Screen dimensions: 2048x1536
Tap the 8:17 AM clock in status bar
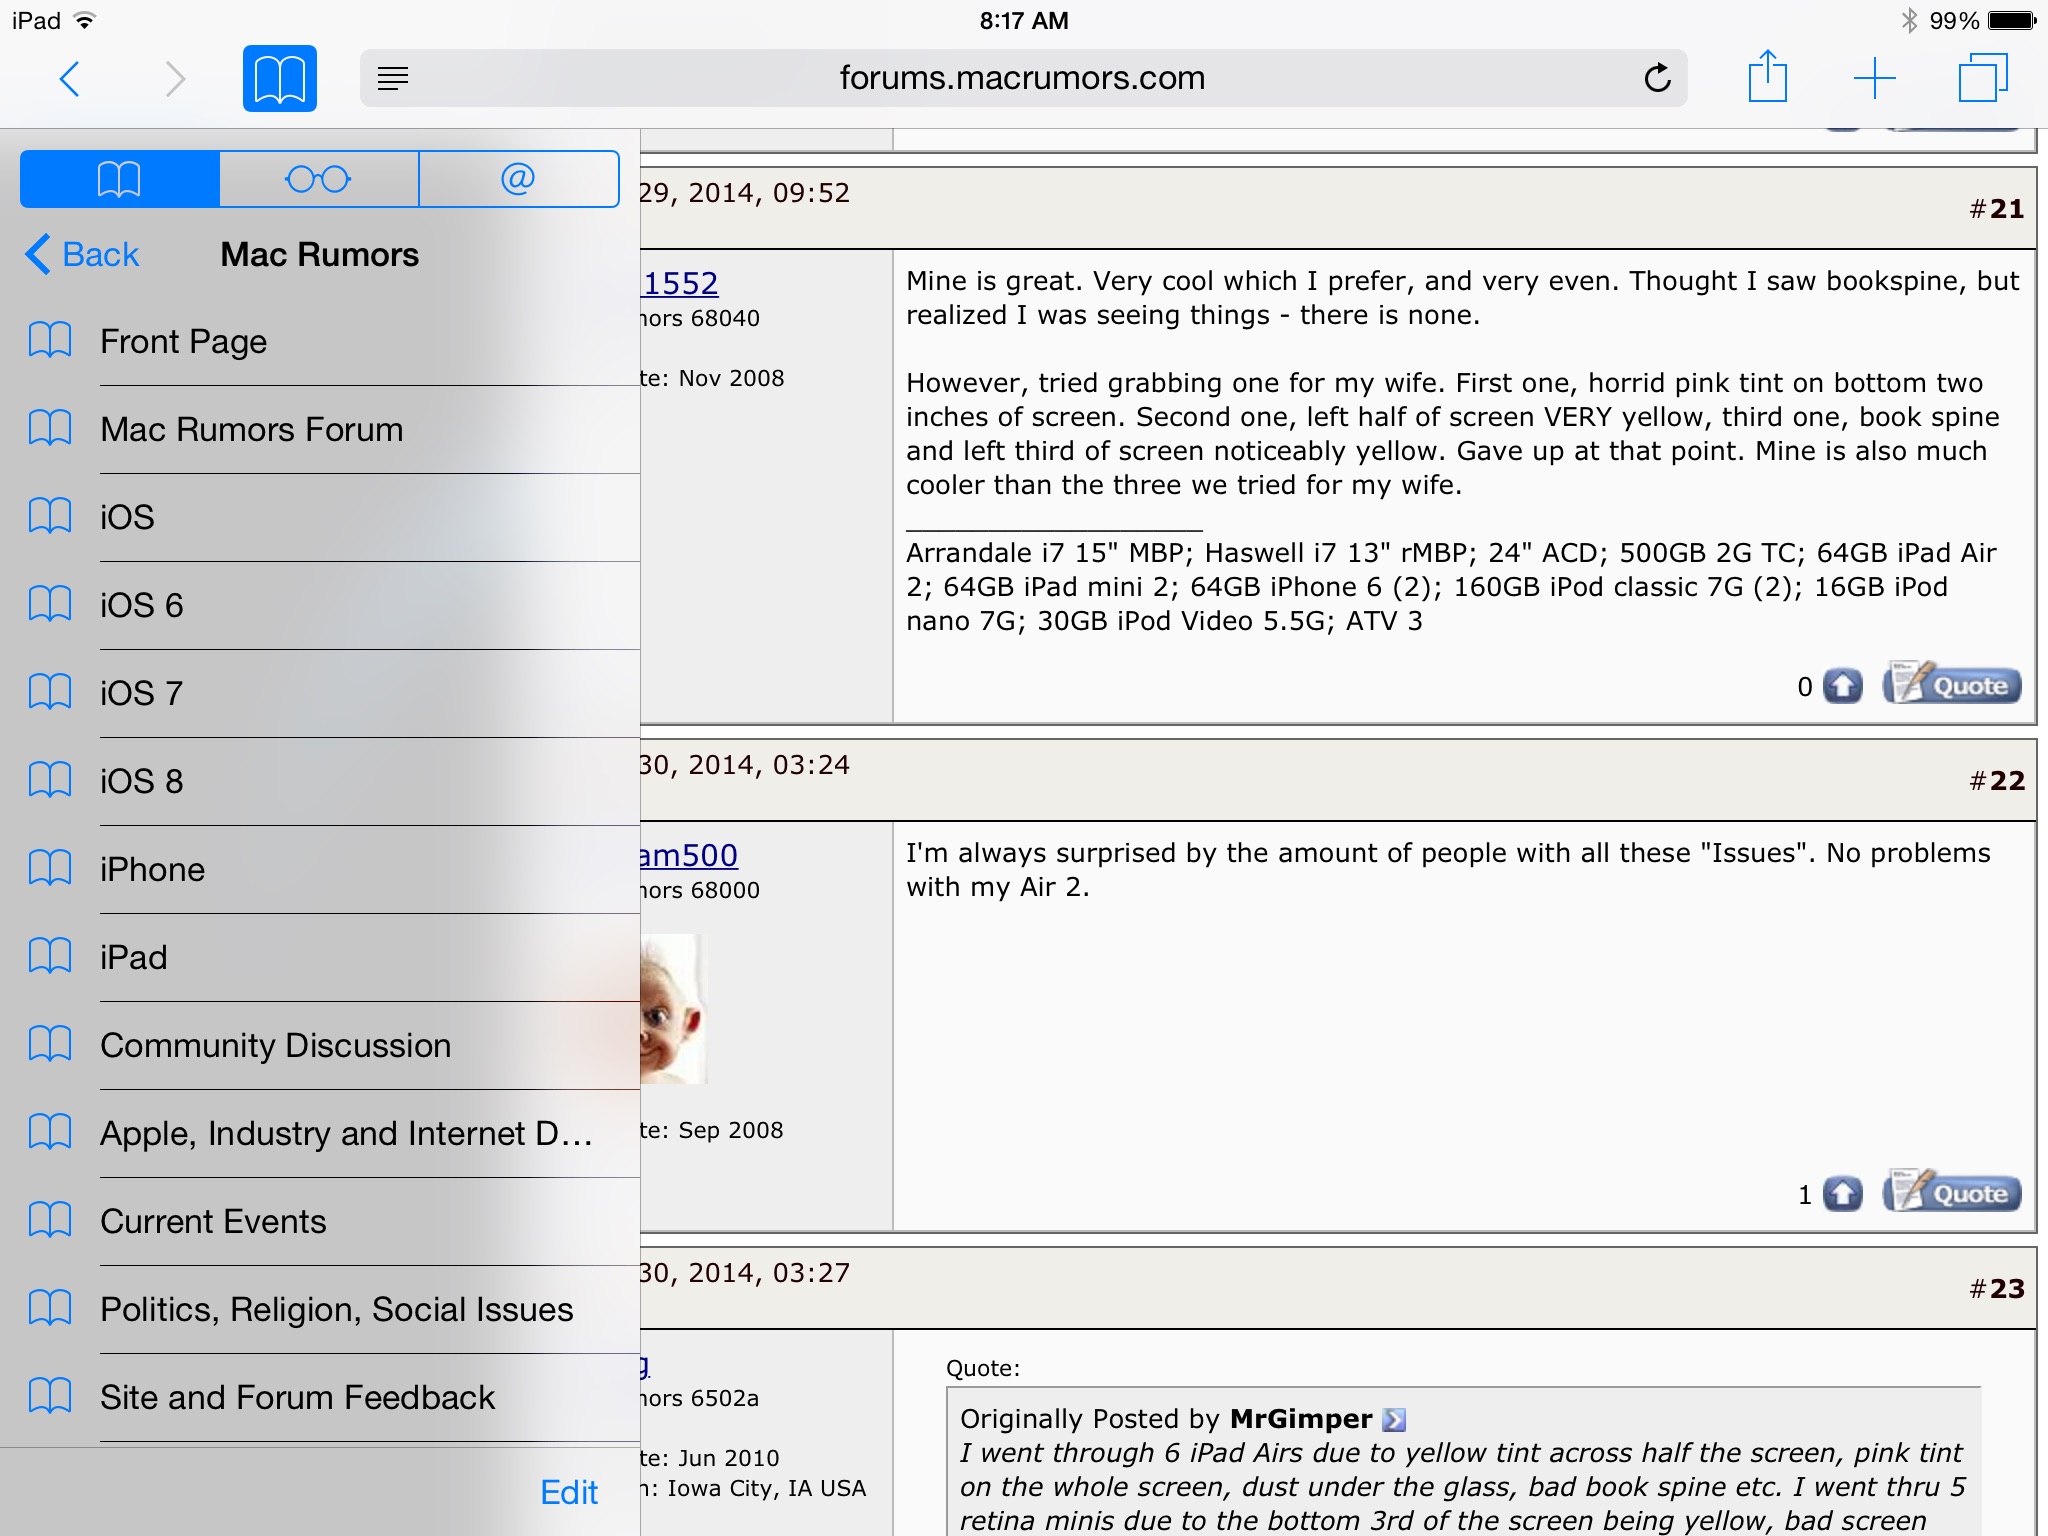pyautogui.click(x=1024, y=20)
